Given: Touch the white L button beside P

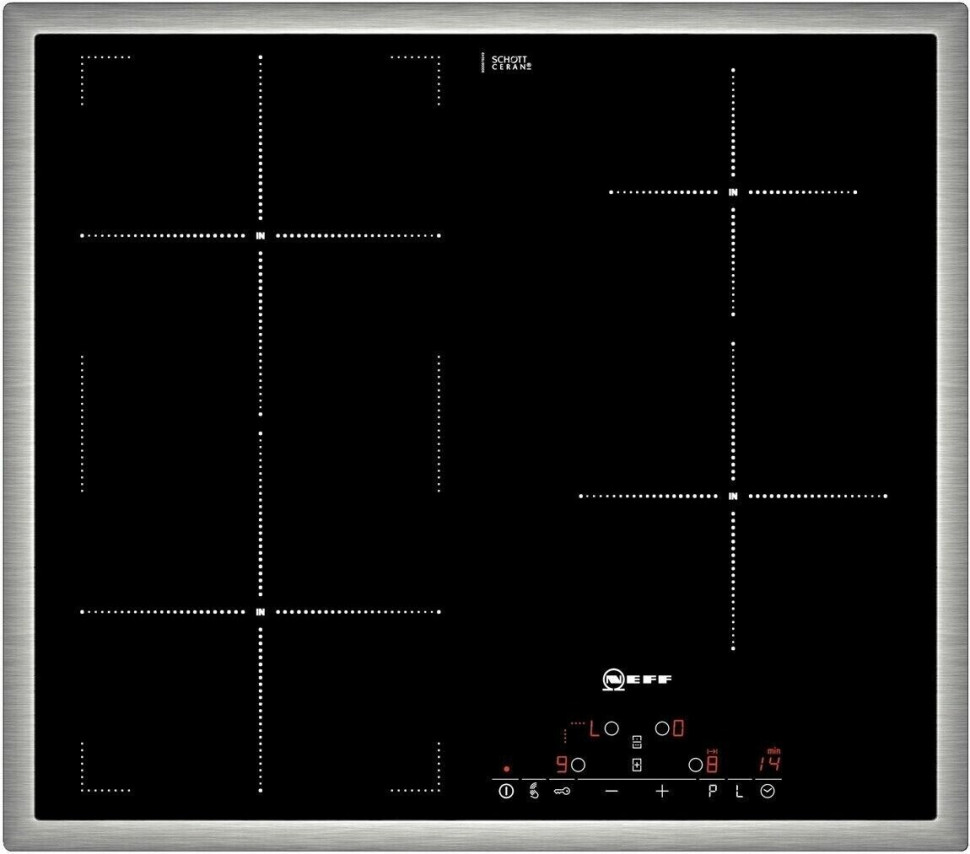Looking at the screenshot, I should 739,791.
